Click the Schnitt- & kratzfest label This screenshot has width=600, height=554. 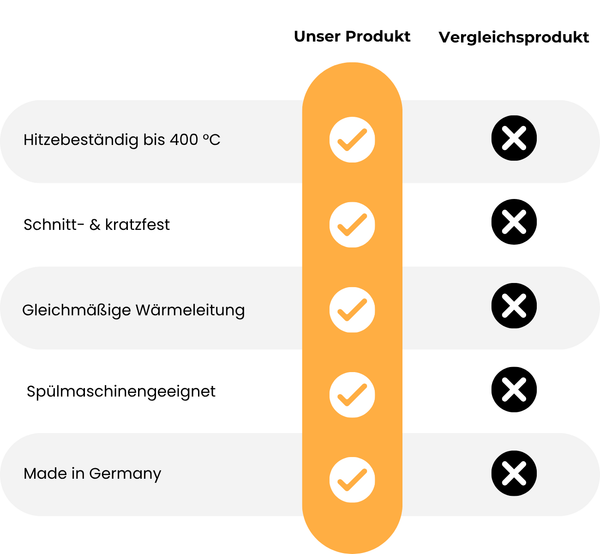click(96, 224)
